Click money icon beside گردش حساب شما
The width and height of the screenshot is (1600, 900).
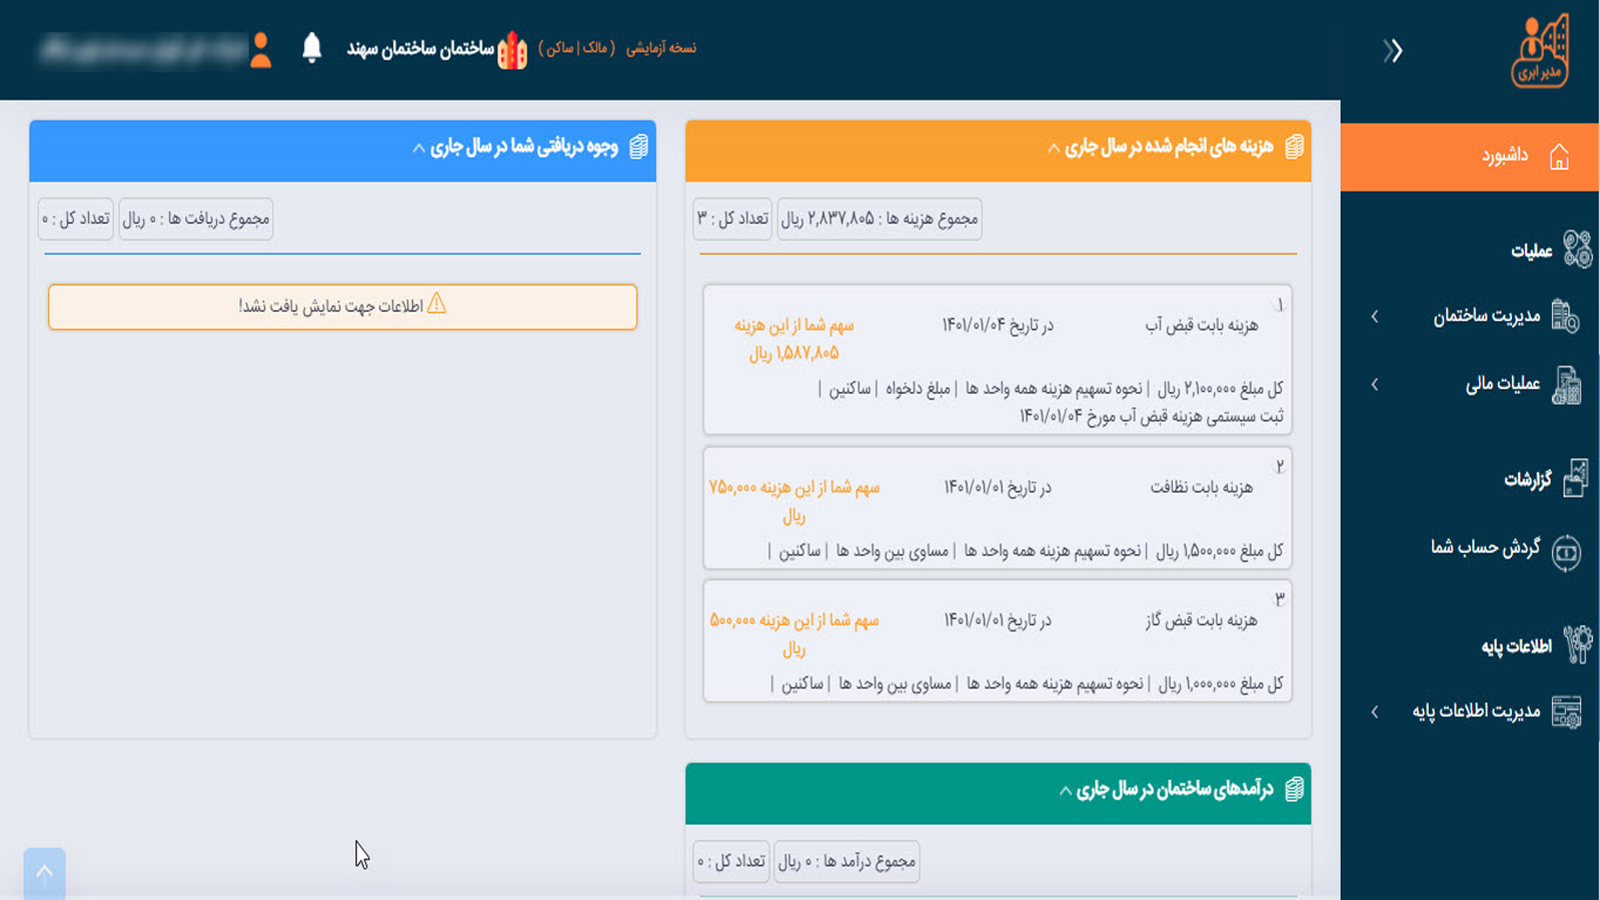pos(1566,552)
